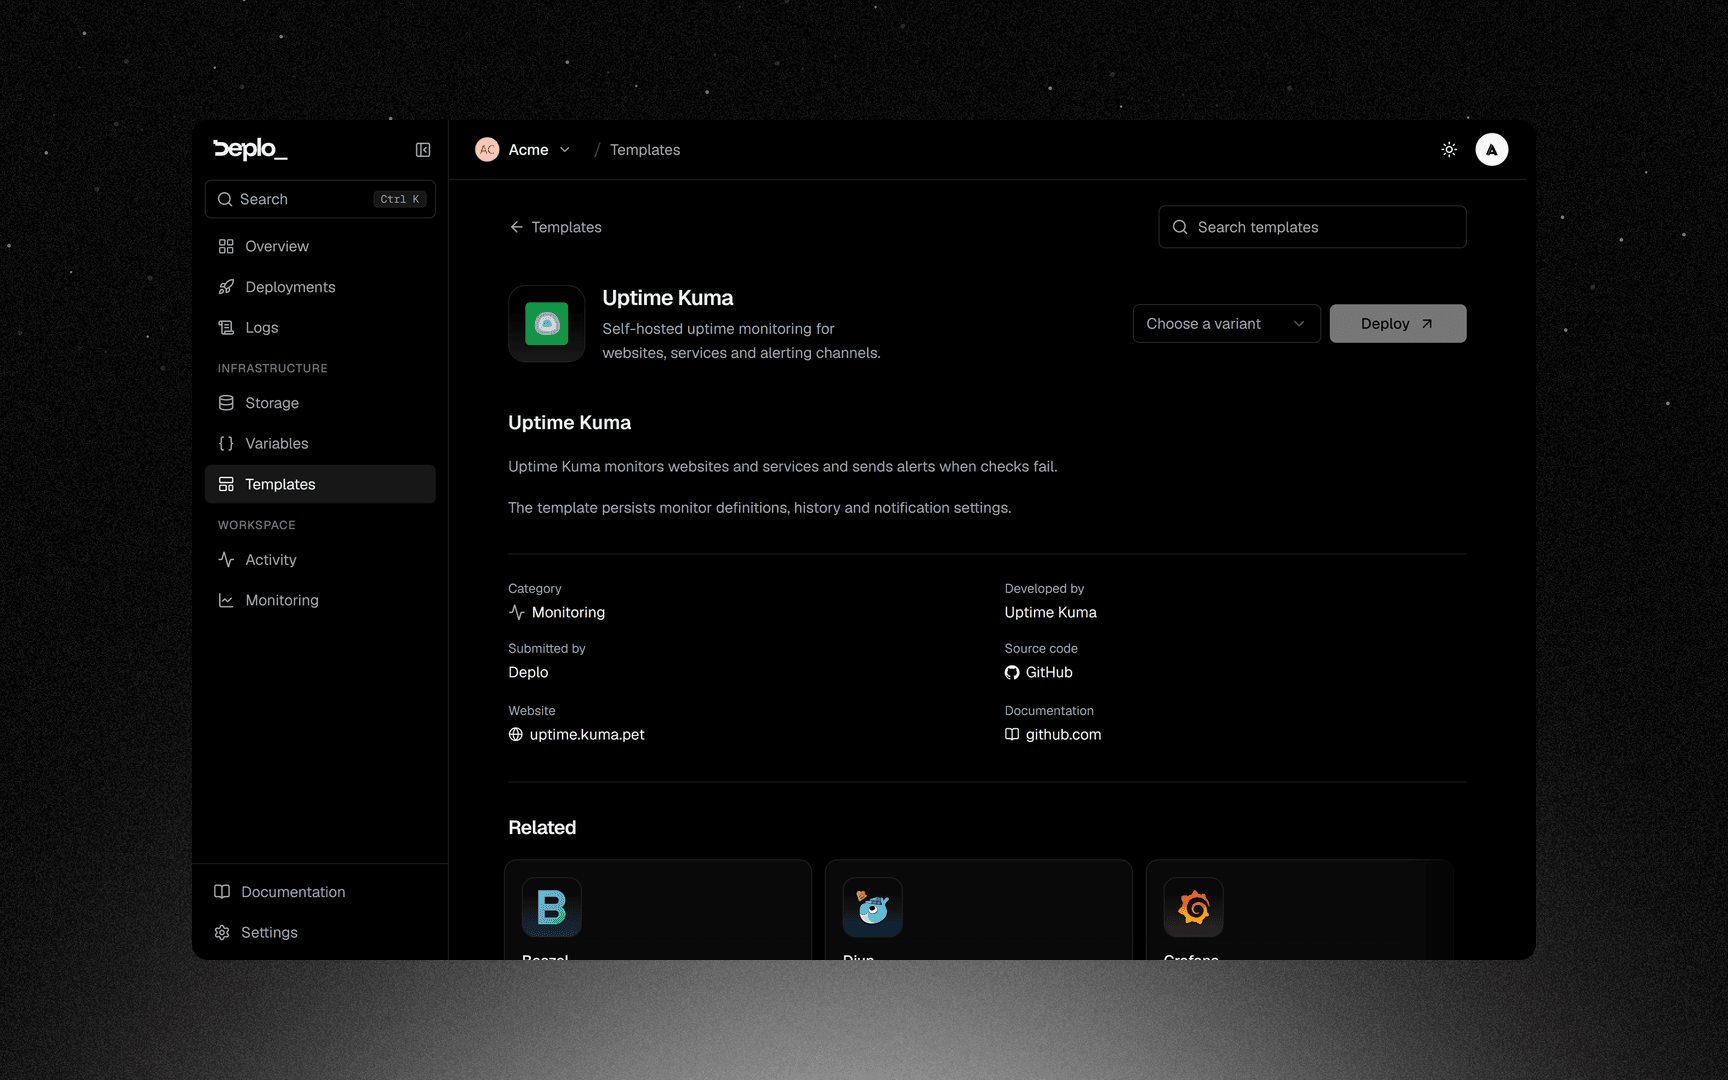Go back to Templates with arrow
The image size is (1728, 1080).
[555, 227]
